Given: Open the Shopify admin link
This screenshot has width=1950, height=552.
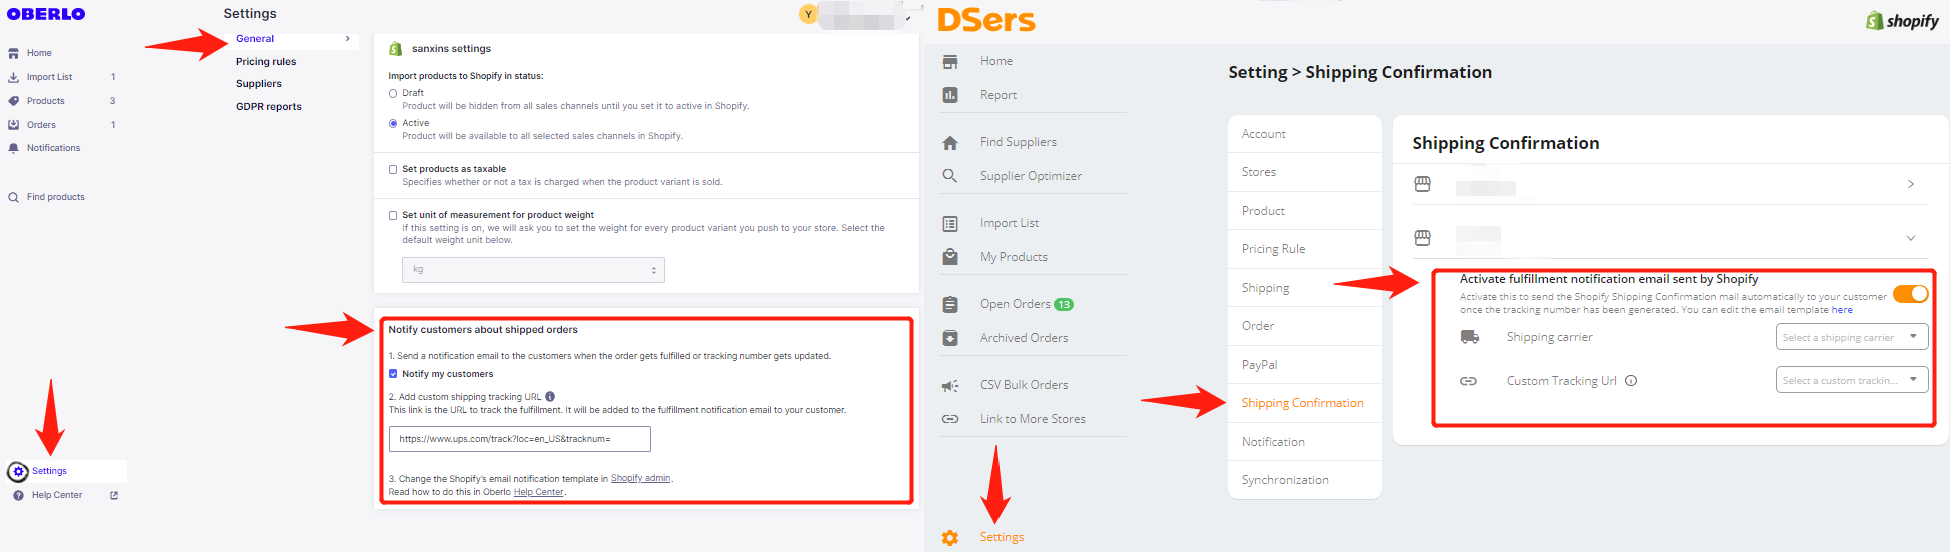Looking at the screenshot, I should pos(641,478).
